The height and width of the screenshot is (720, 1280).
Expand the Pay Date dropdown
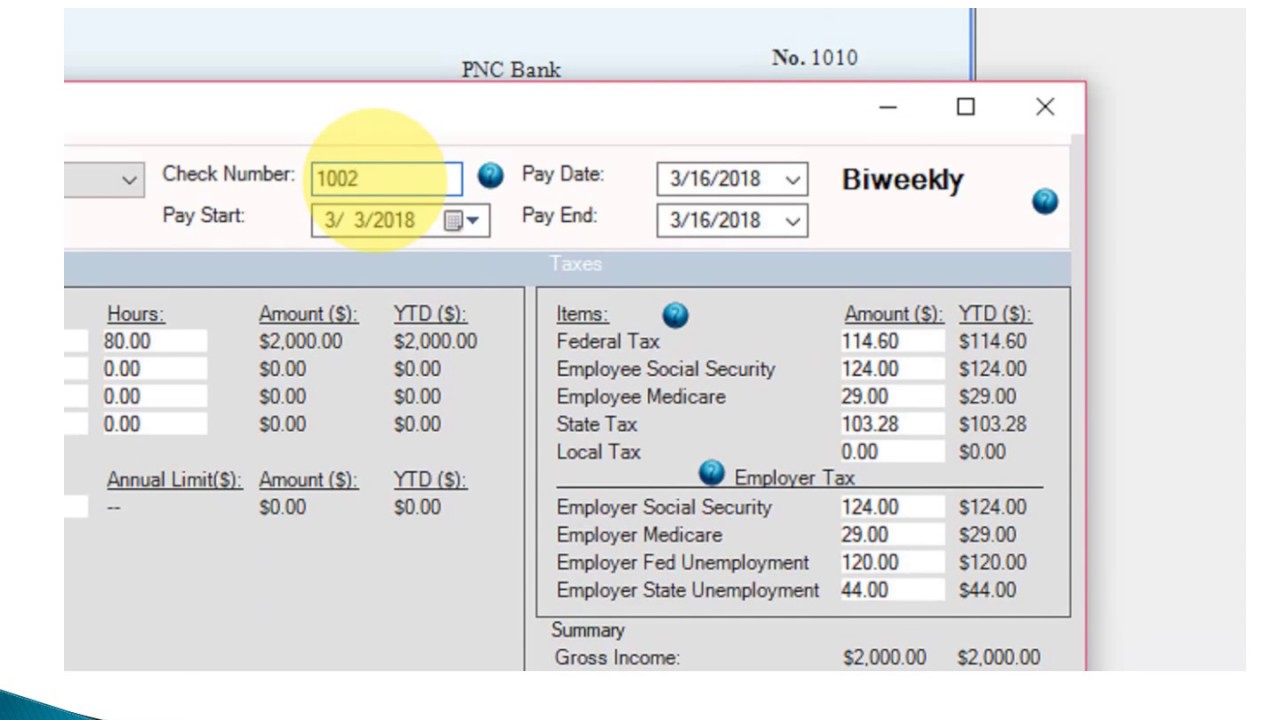tap(793, 180)
